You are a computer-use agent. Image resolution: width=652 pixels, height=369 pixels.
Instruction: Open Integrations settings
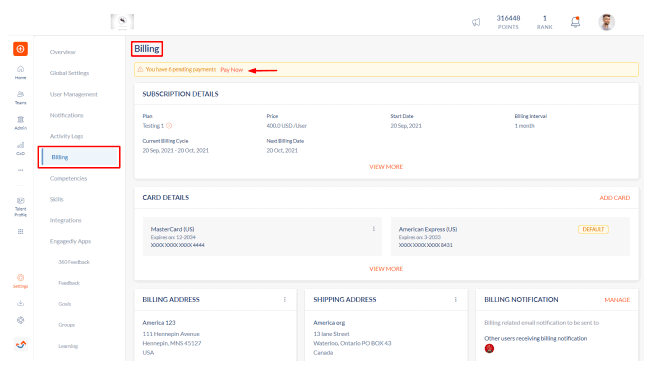[66, 220]
